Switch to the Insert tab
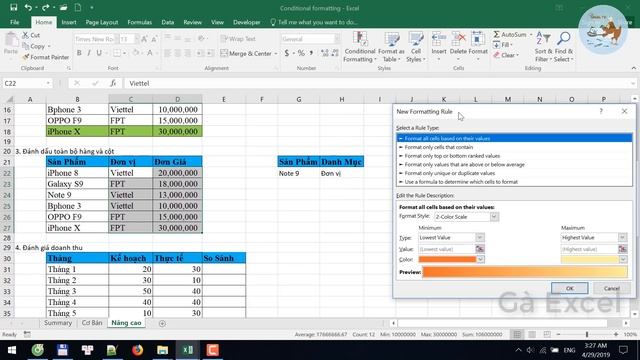This screenshot has height=360, width=640. click(69, 22)
